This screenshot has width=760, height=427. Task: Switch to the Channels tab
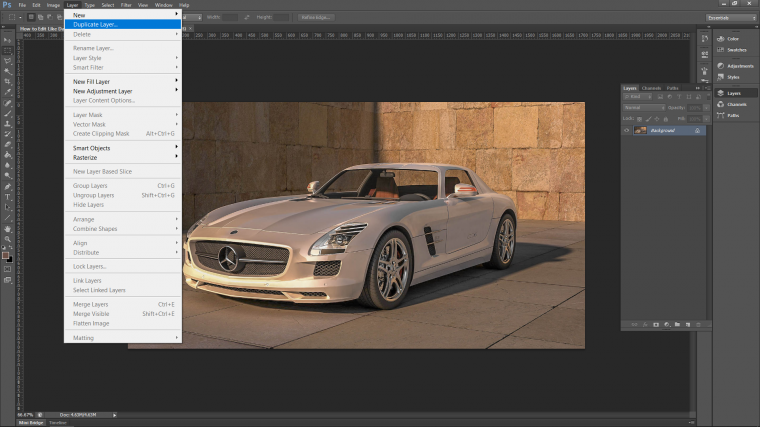(x=651, y=88)
